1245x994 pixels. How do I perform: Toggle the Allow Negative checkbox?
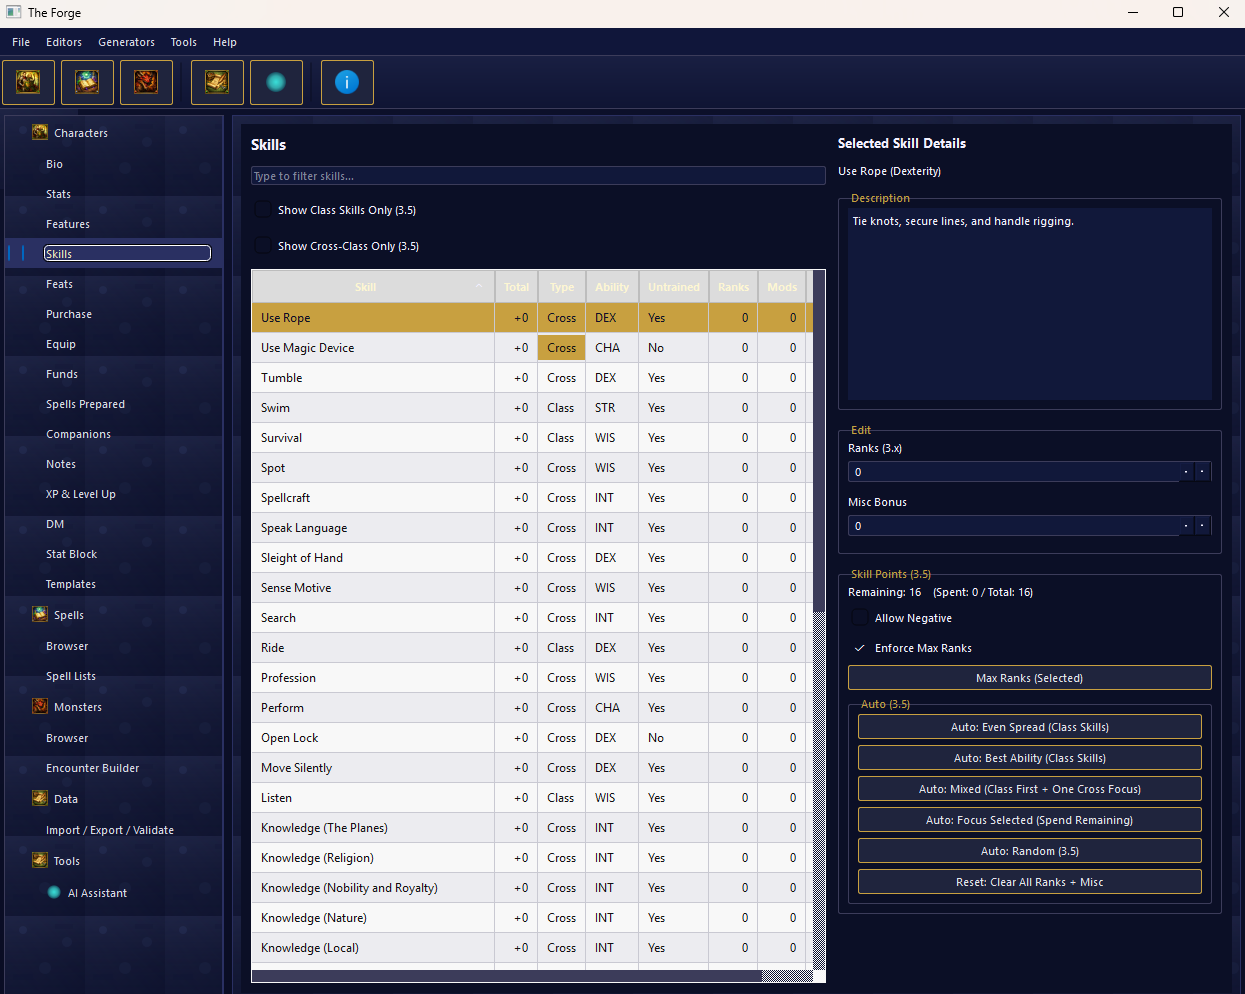tap(860, 617)
